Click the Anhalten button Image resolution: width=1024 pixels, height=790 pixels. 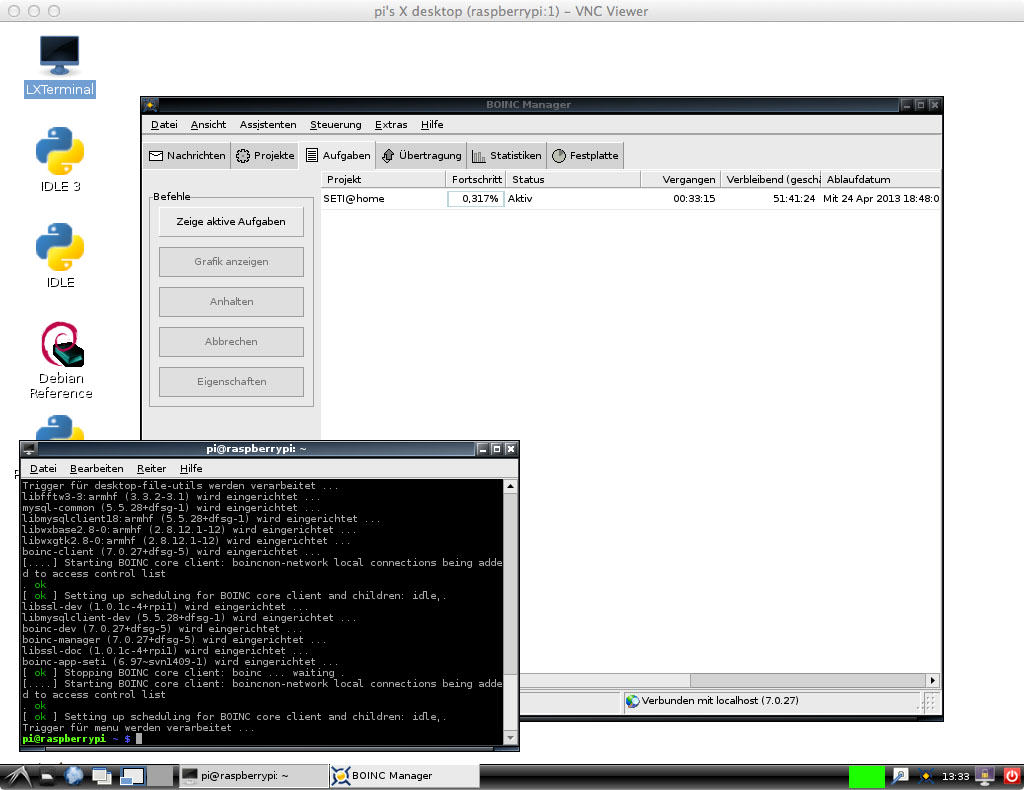click(231, 302)
